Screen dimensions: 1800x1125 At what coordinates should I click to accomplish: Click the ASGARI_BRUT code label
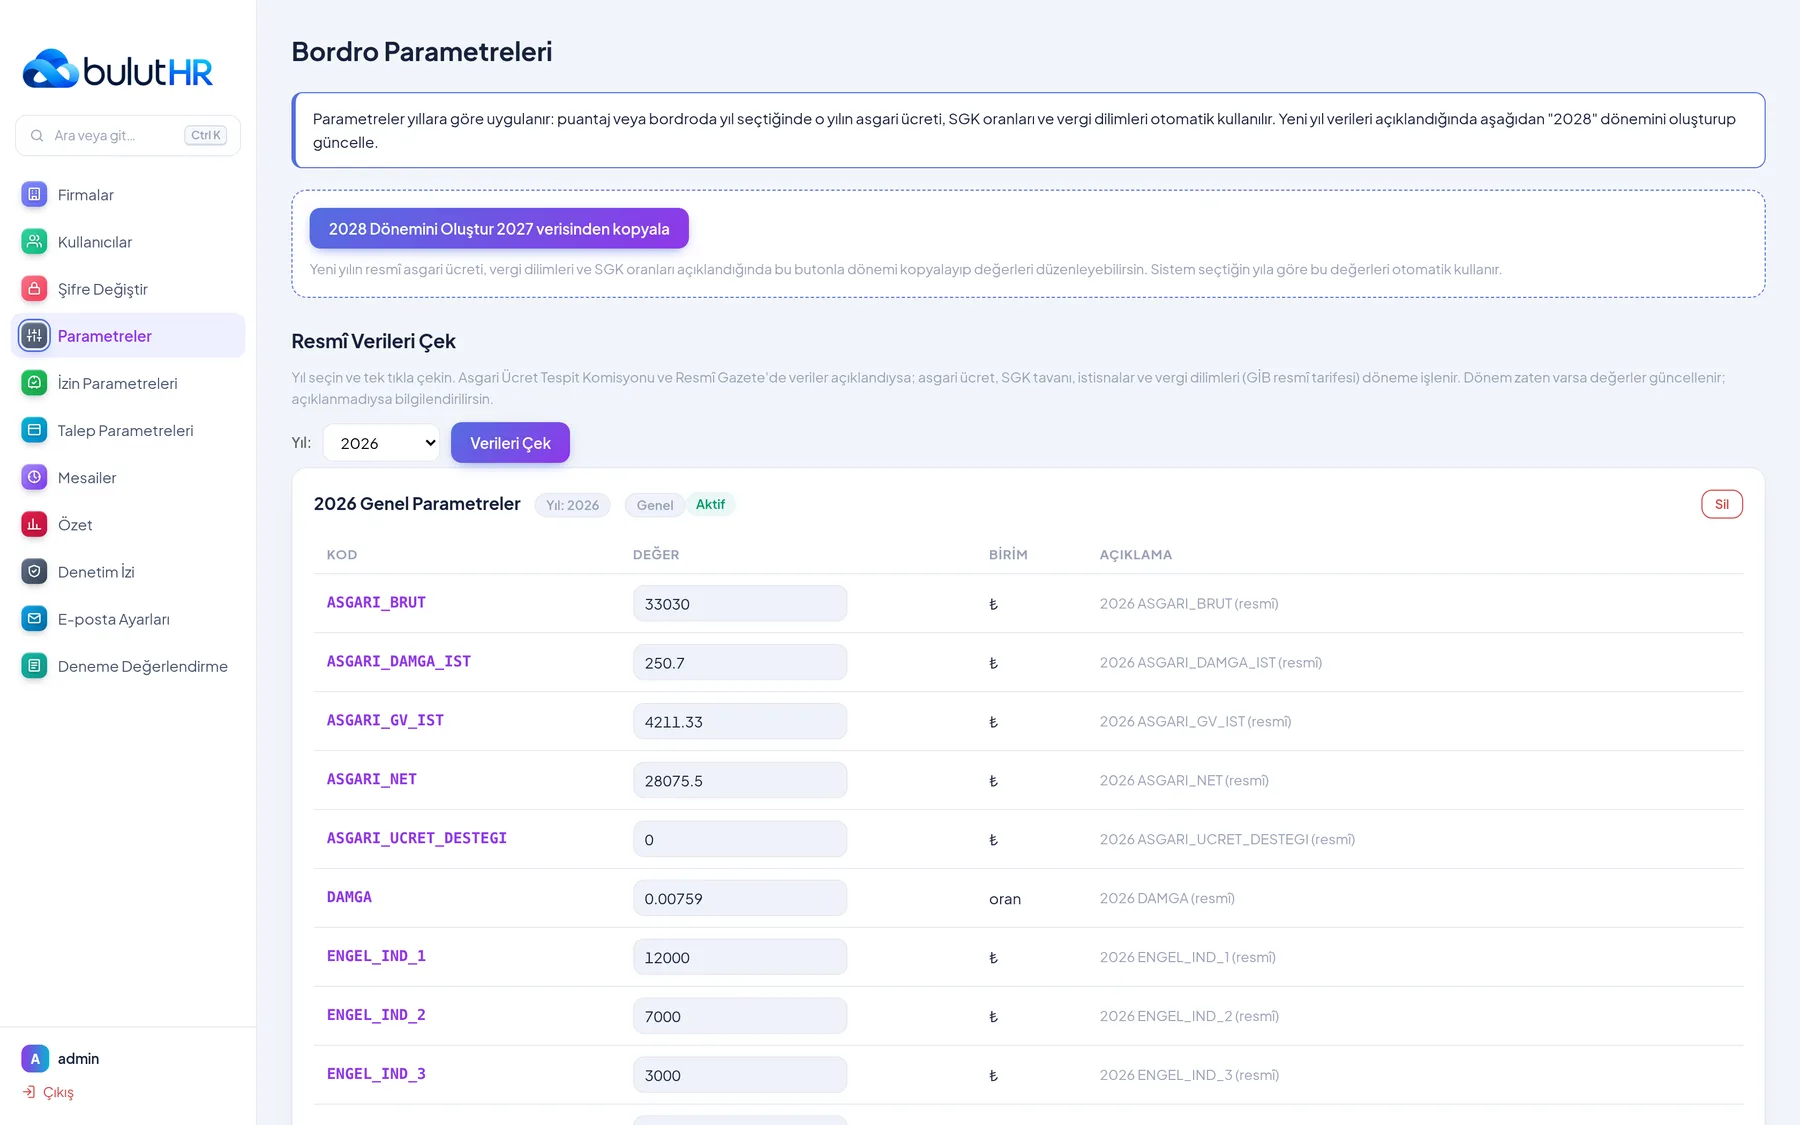(x=376, y=602)
